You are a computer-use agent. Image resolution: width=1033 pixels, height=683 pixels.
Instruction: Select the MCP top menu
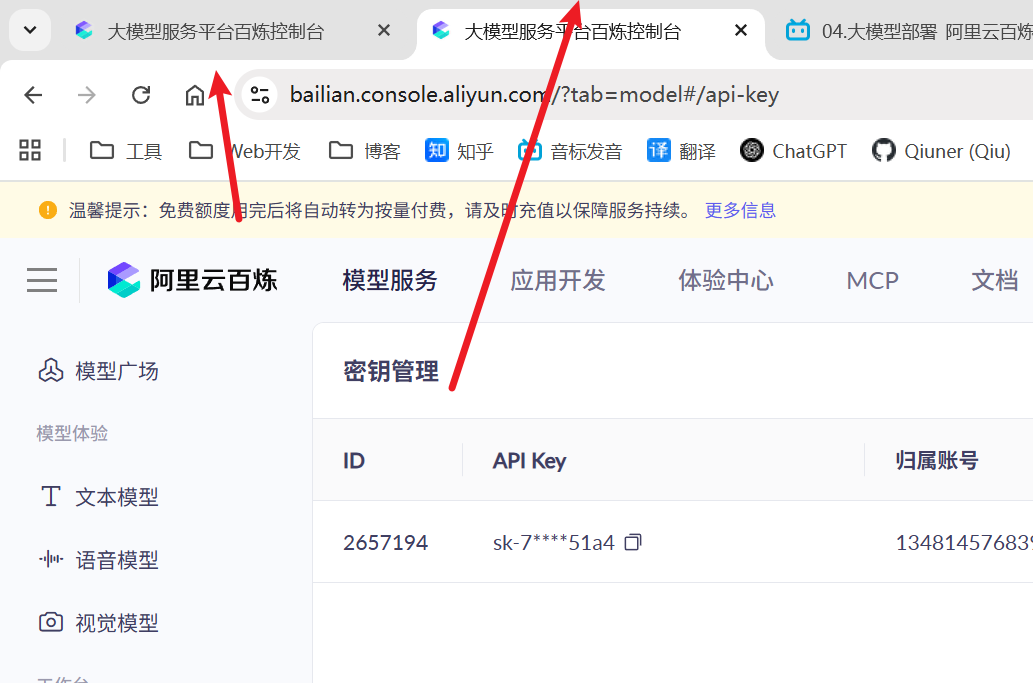(872, 281)
